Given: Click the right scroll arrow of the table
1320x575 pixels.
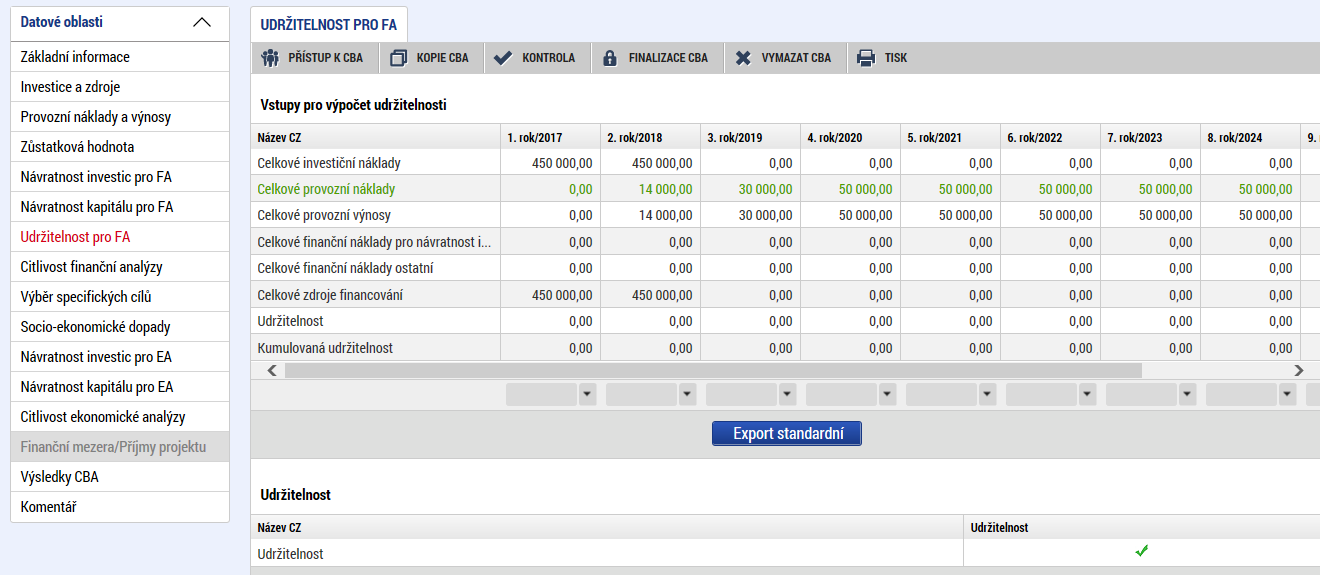Looking at the screenshot, I should pyautogui.click(x=1298, y=370).
